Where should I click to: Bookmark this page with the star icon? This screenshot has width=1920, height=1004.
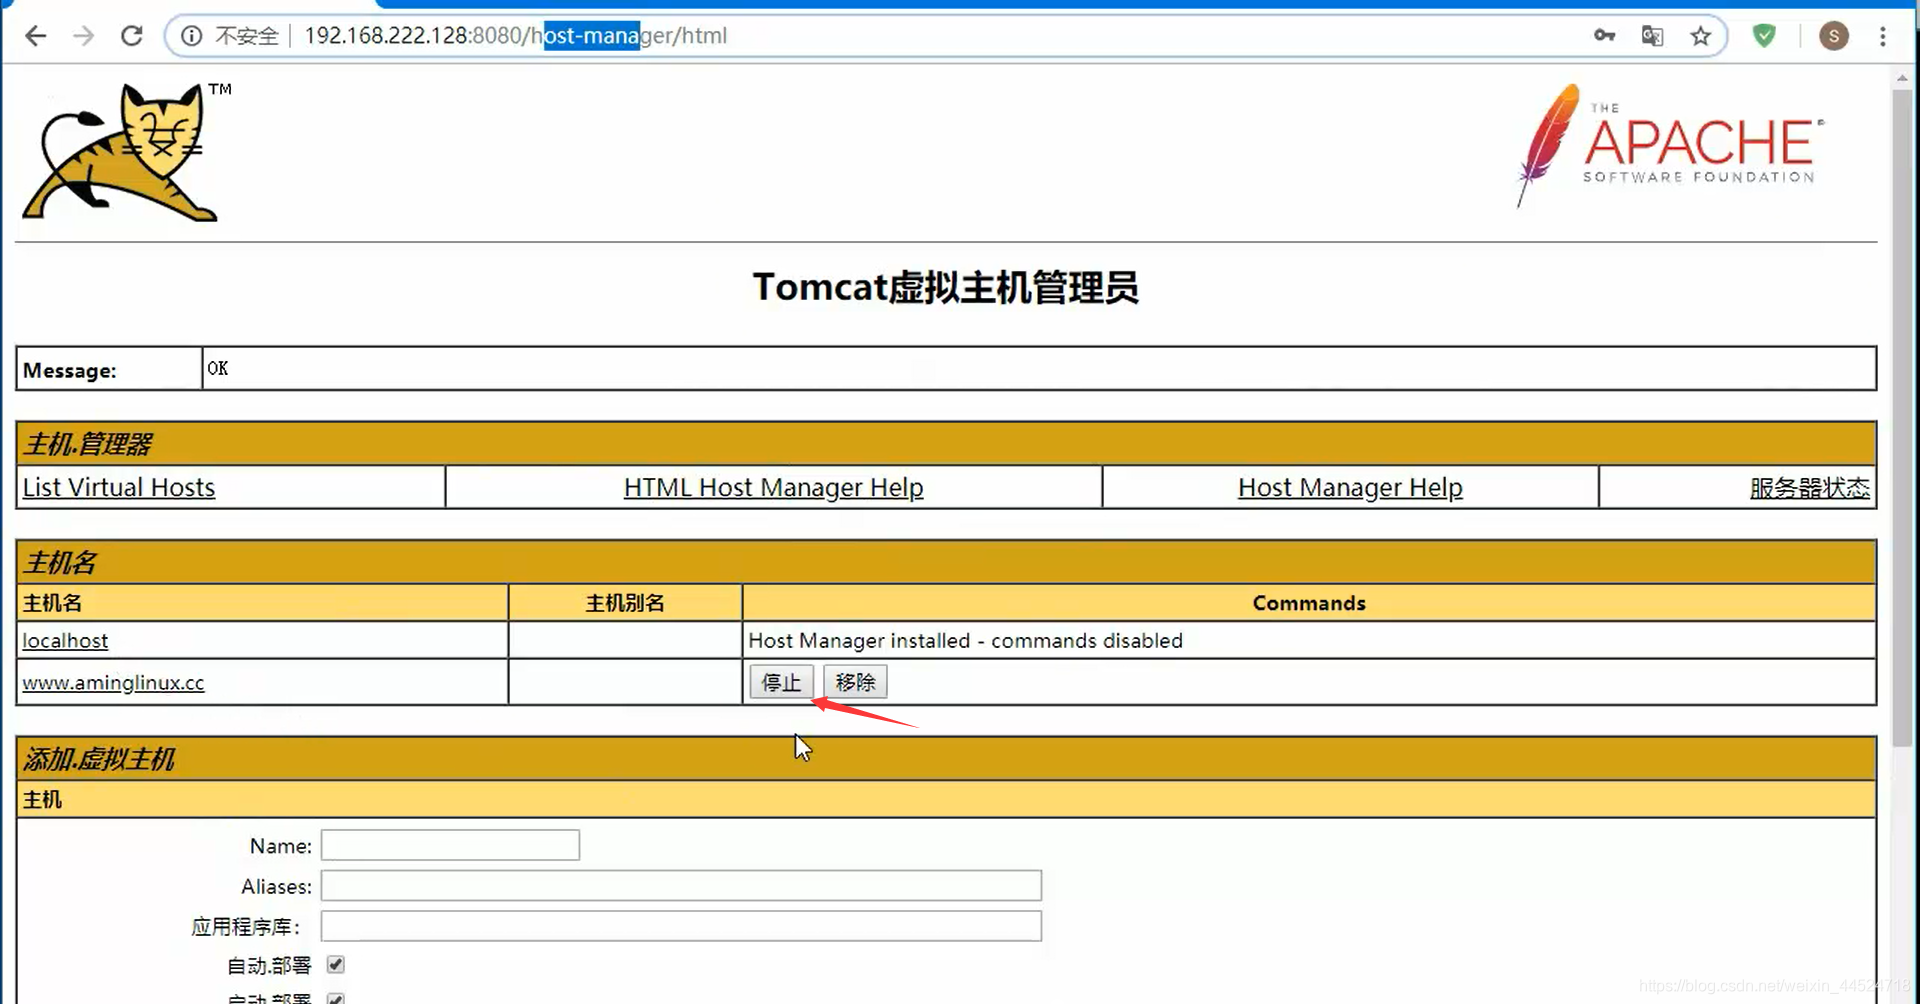click(1700, 36)
